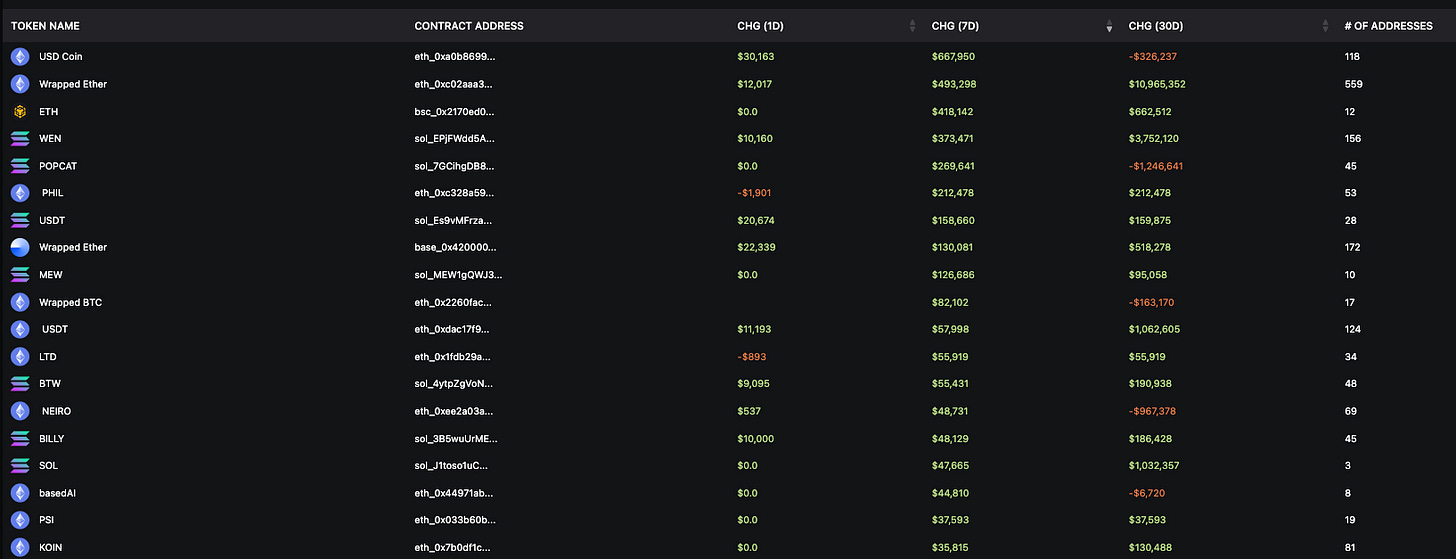The width and height of the screenshot is (1456, 559).
Task: Click the # OF ADDRESSES column header
Action: pyautogui.click(x=1389, y=26)
